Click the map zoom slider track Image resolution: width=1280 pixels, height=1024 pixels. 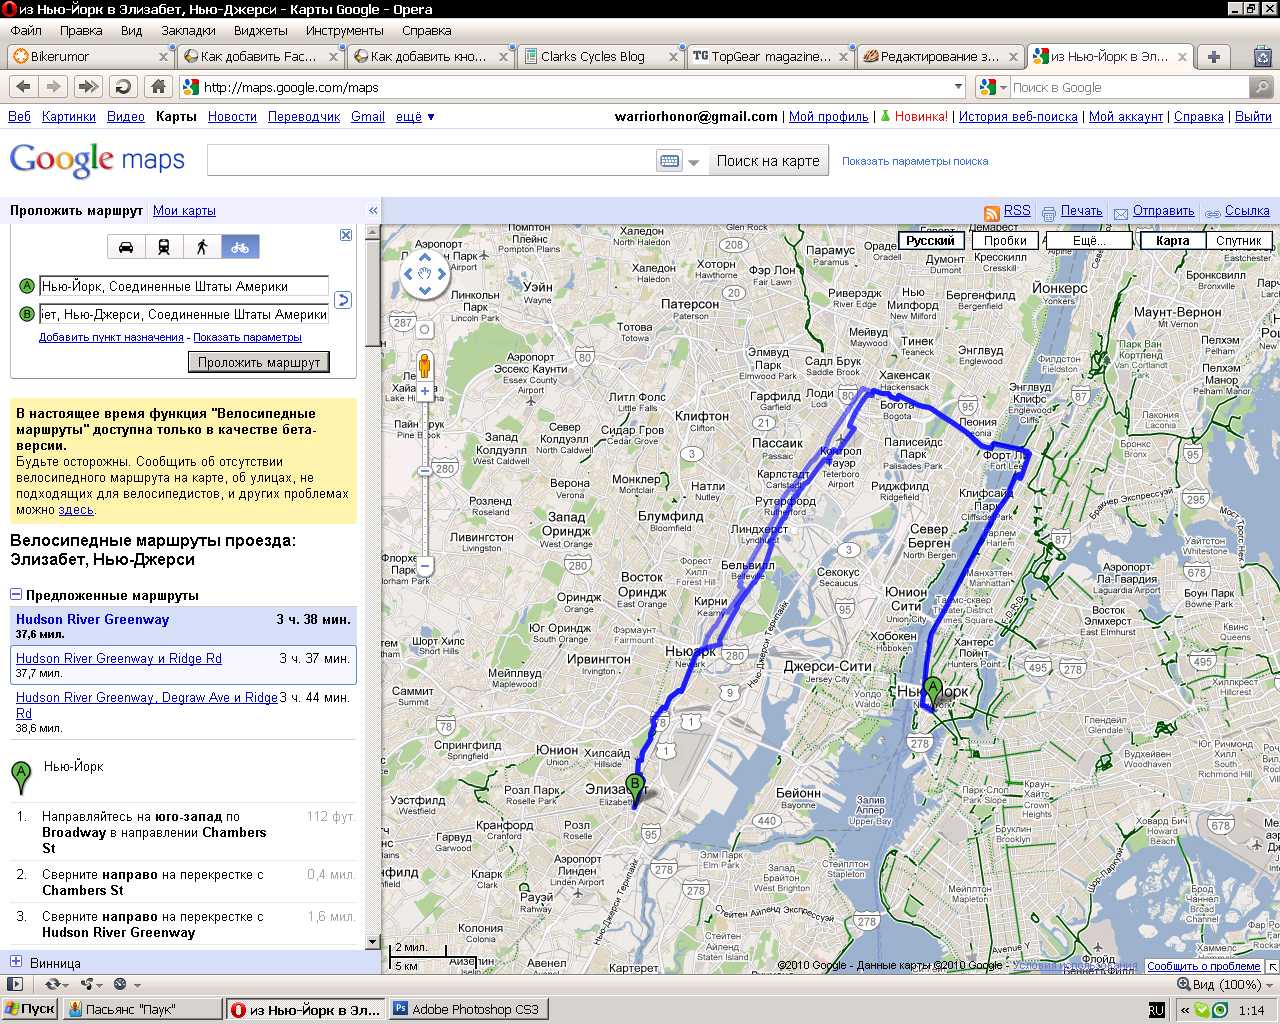coord(425,478)
